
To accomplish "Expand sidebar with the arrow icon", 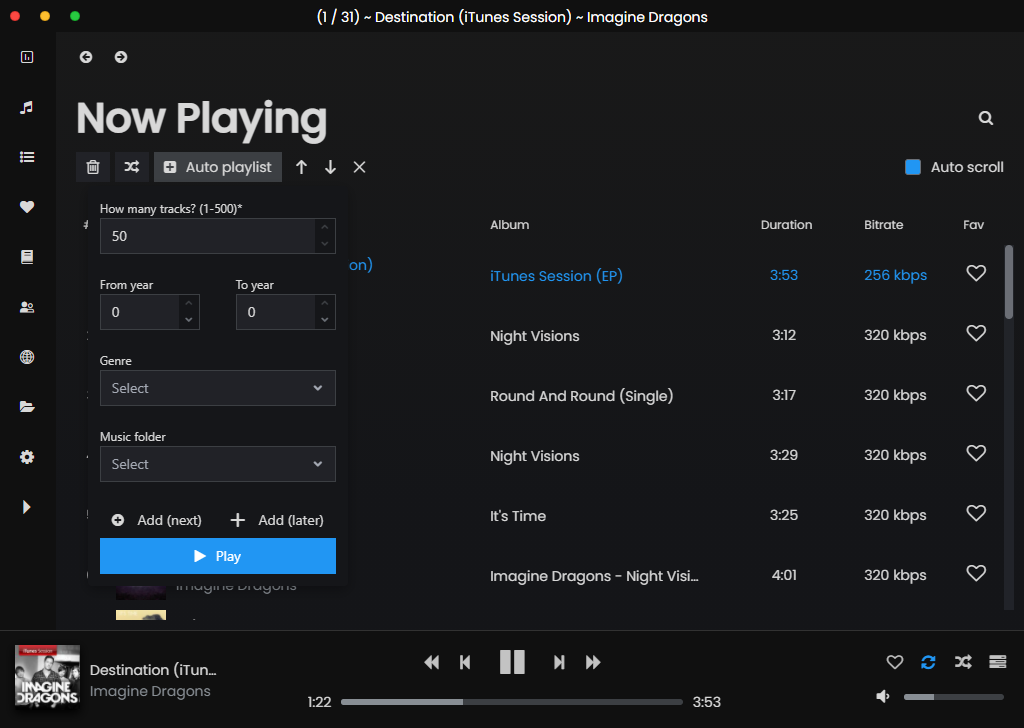I will [x=27, y=507].
